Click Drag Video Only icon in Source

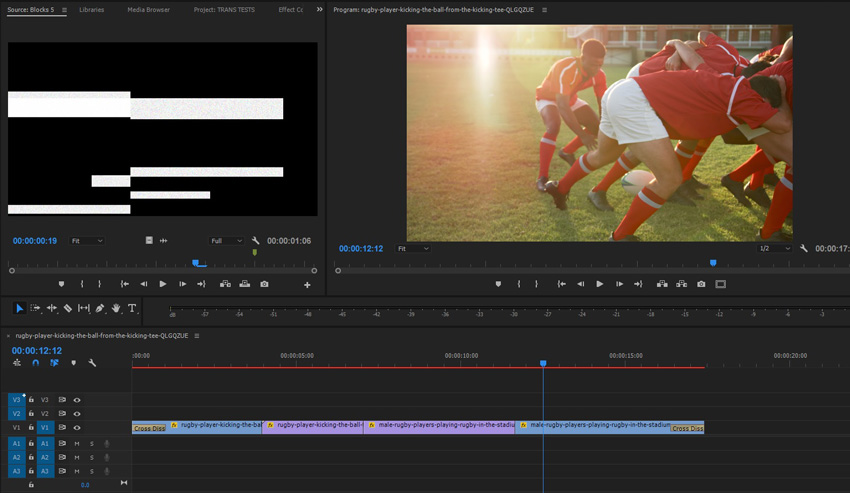[x=149, y=240]
